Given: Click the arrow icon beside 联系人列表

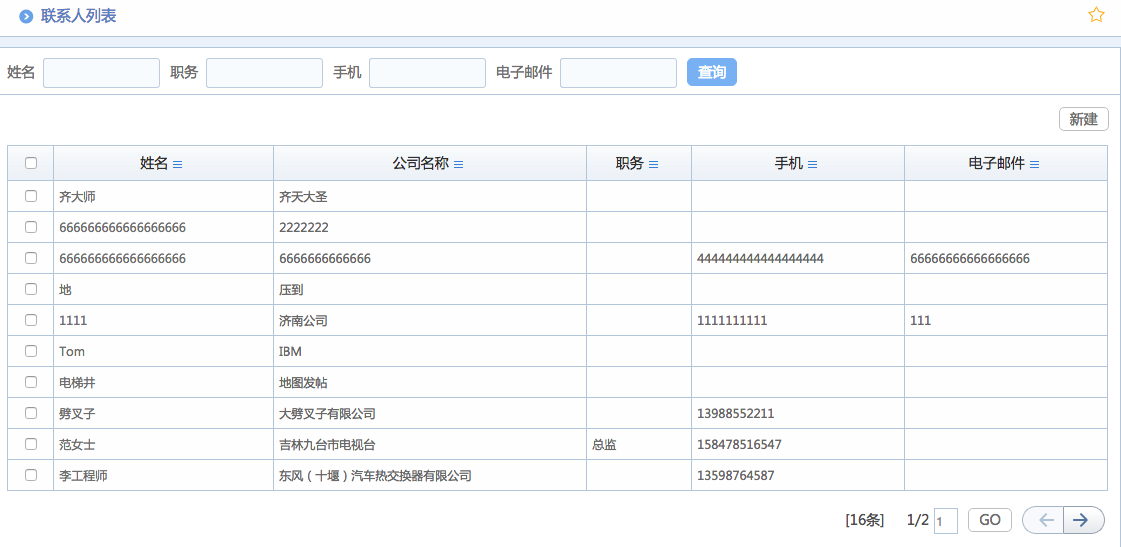Looking at the screenshot, I should (26, 17).
